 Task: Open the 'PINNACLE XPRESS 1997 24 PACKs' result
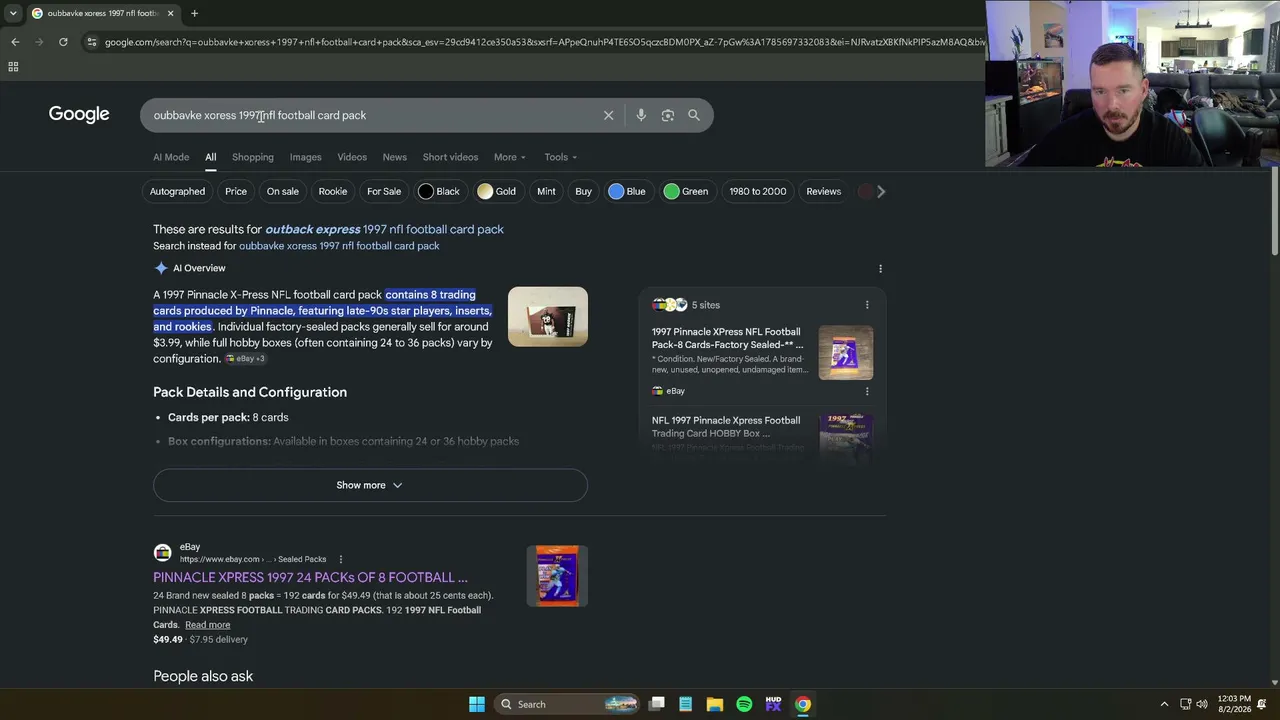click(310, 577)
